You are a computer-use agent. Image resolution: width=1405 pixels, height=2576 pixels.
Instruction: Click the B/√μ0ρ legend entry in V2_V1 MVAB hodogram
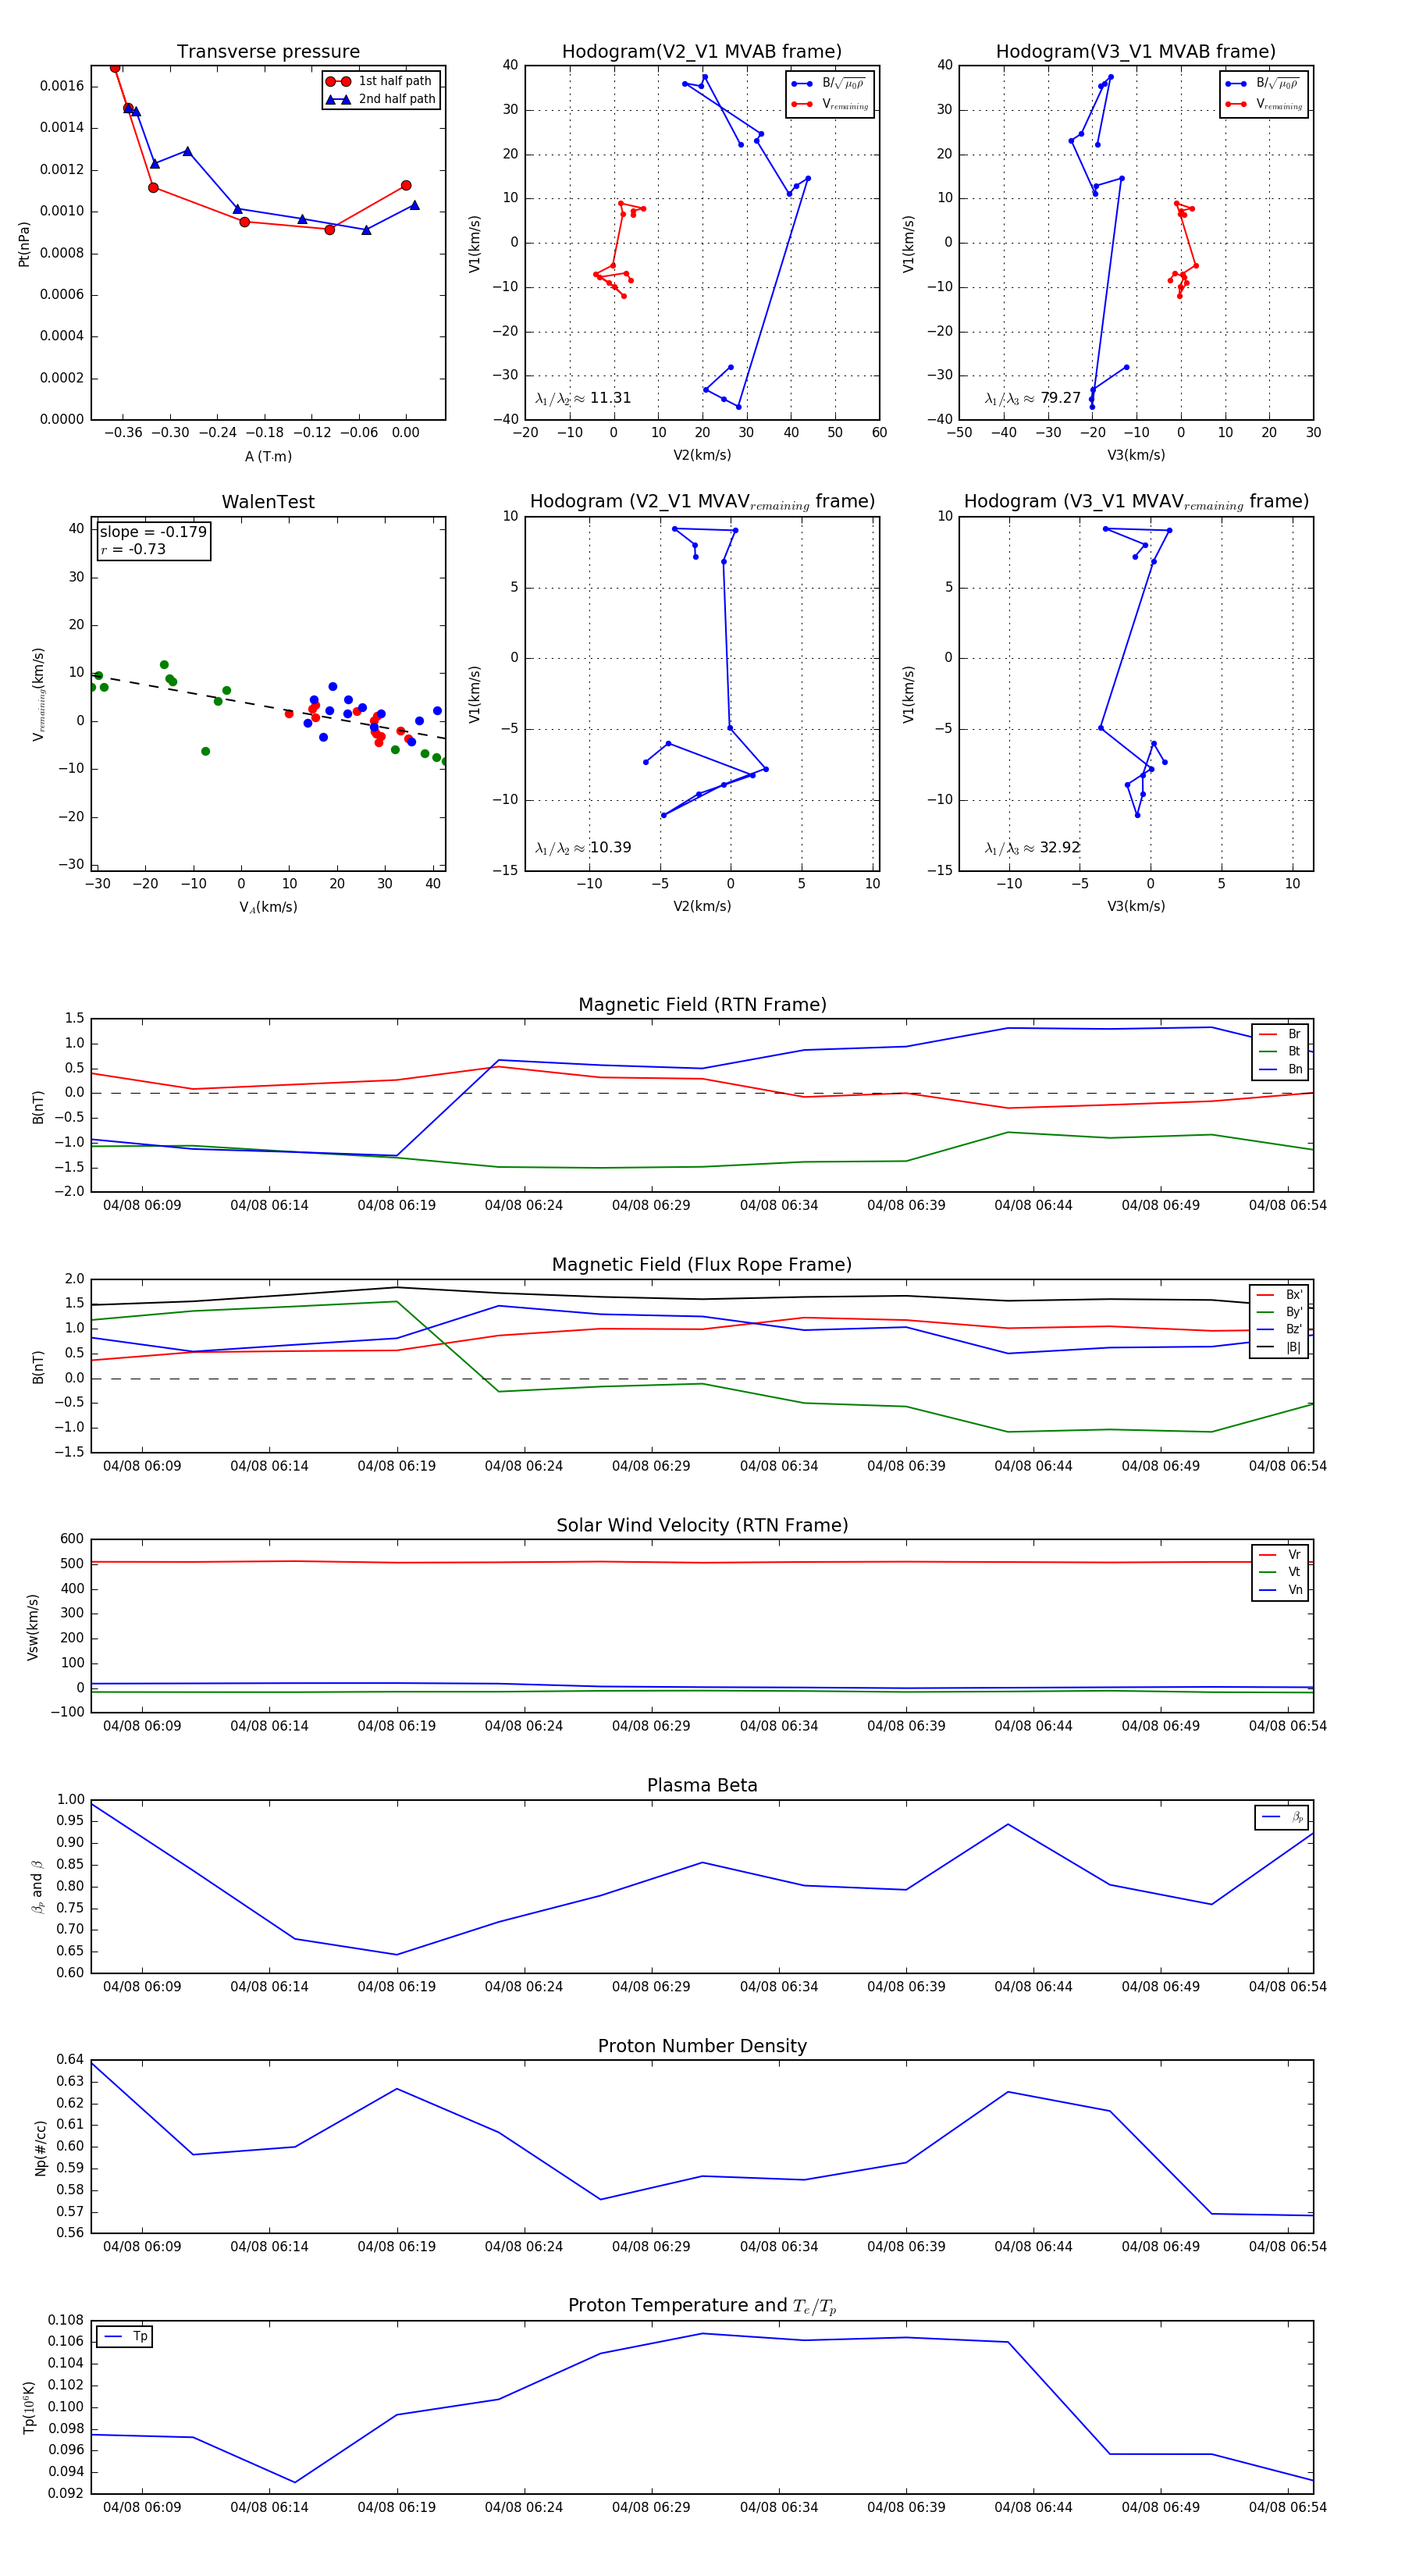point(828,84)
